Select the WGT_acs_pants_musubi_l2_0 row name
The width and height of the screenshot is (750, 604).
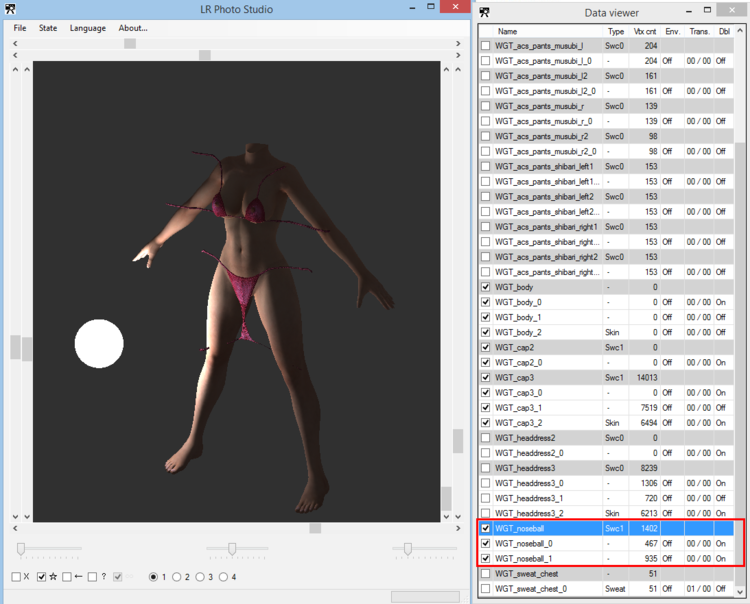(x=545, y=91)
